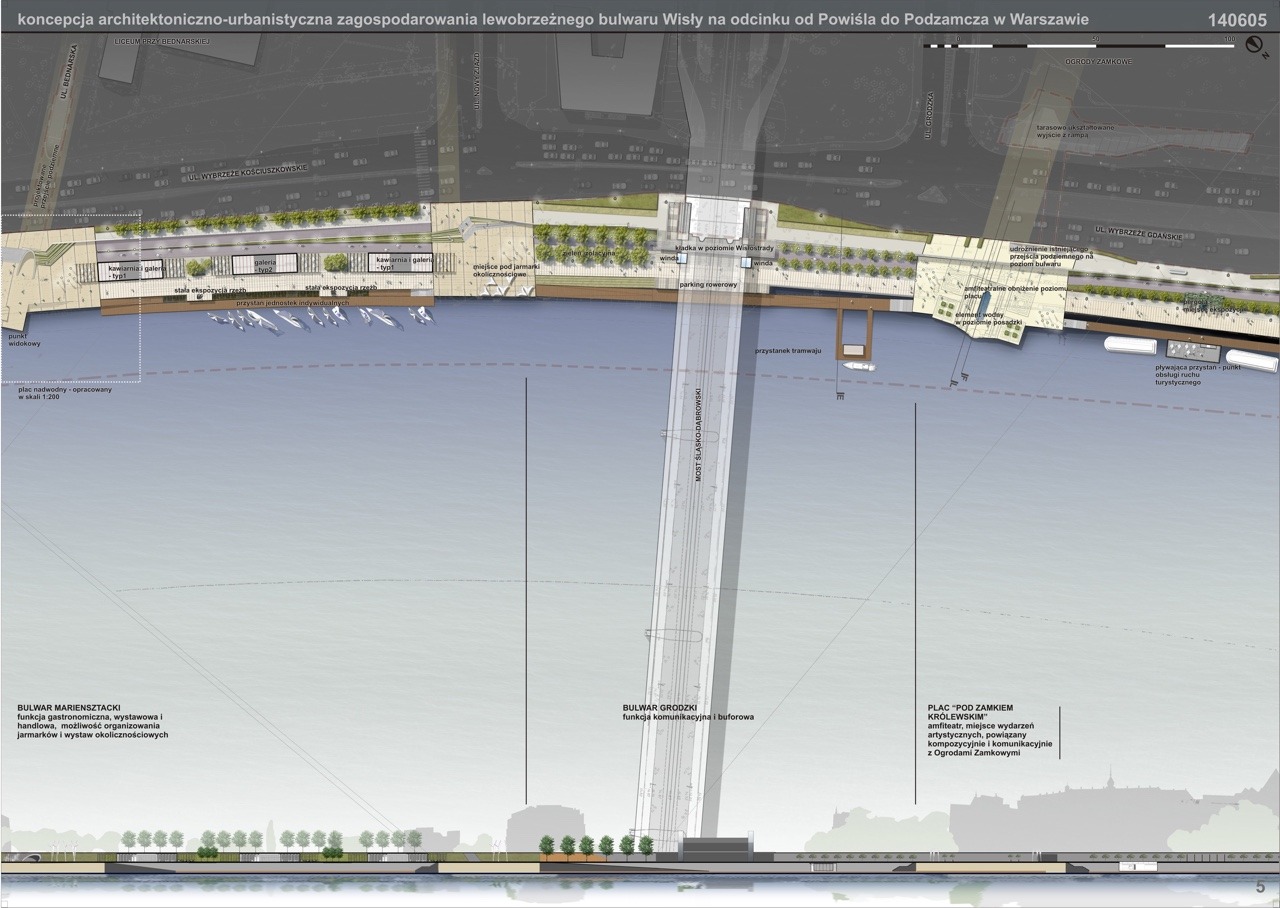This screenshot has height=908, width=1280.
Task: Click the page number 5 in corner
Action: 1260,888
